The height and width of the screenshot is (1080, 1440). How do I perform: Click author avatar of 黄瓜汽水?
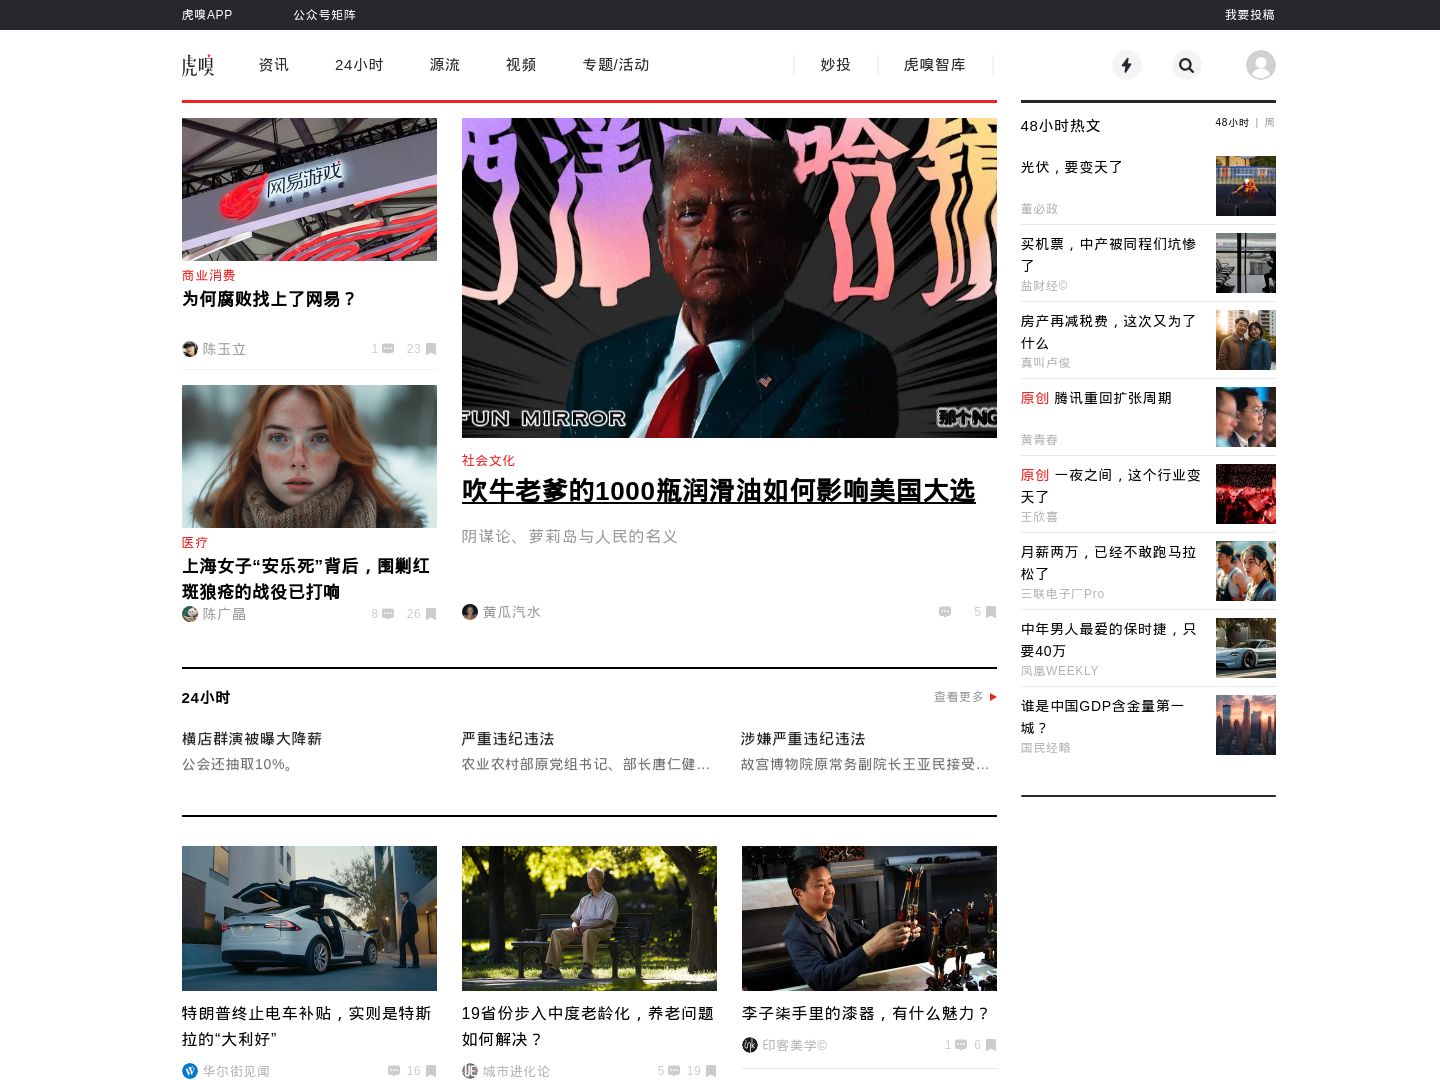coord(470,612)
